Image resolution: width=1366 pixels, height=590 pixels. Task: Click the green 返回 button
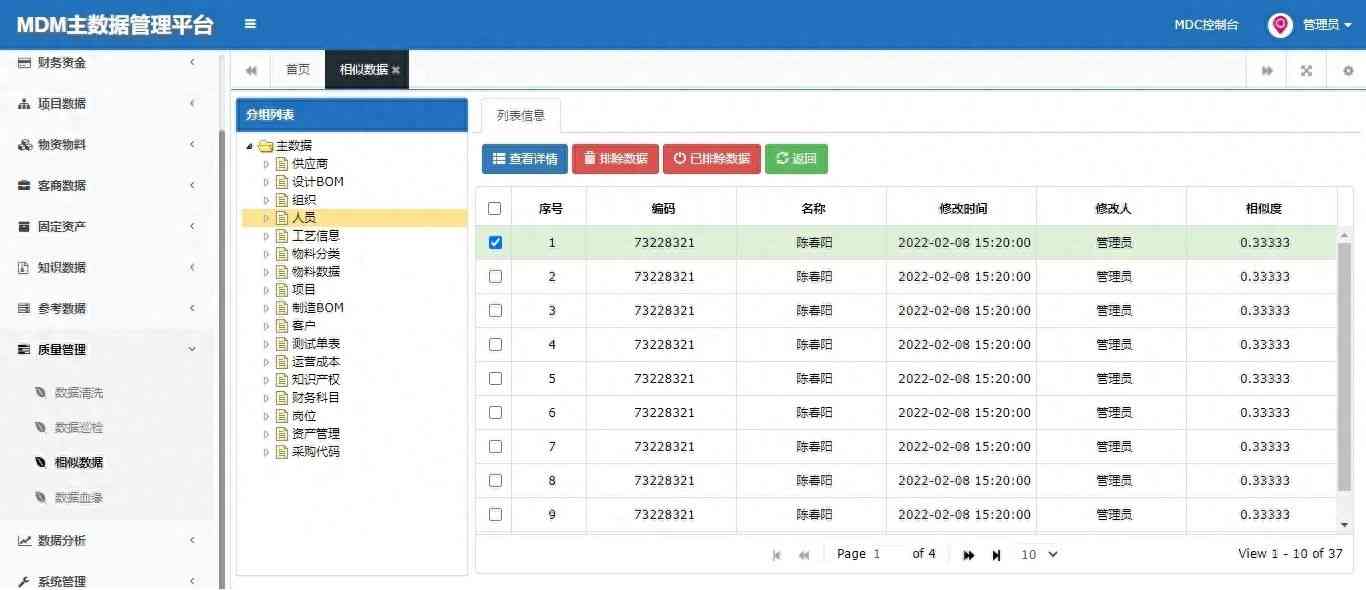pyautogui.click(x=796, y=159)
